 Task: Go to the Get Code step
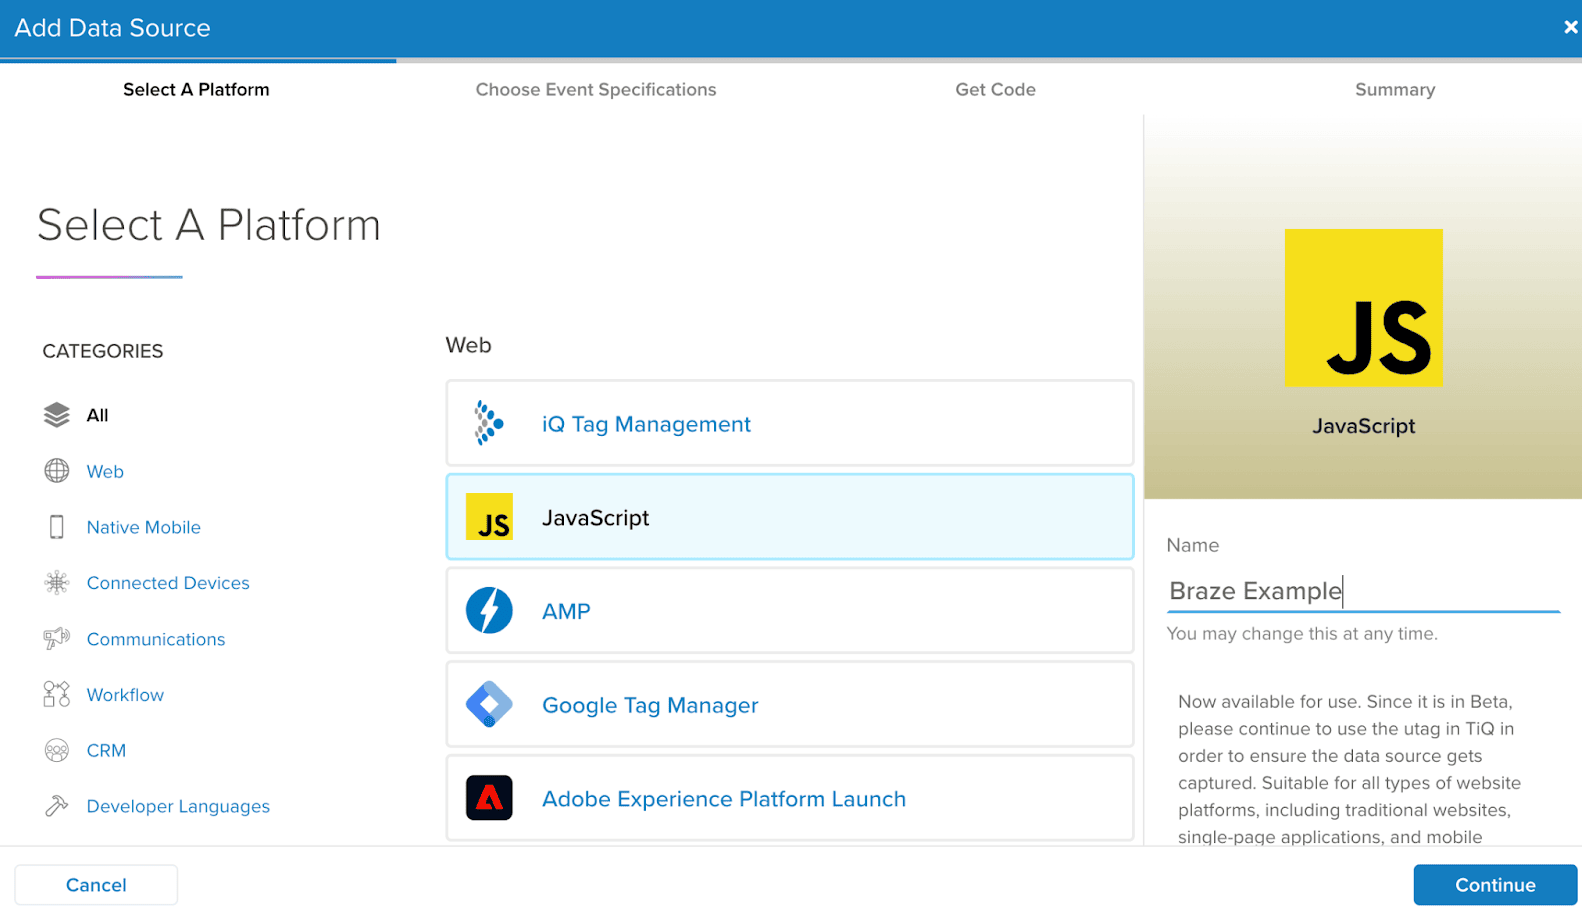pos(995,90)
